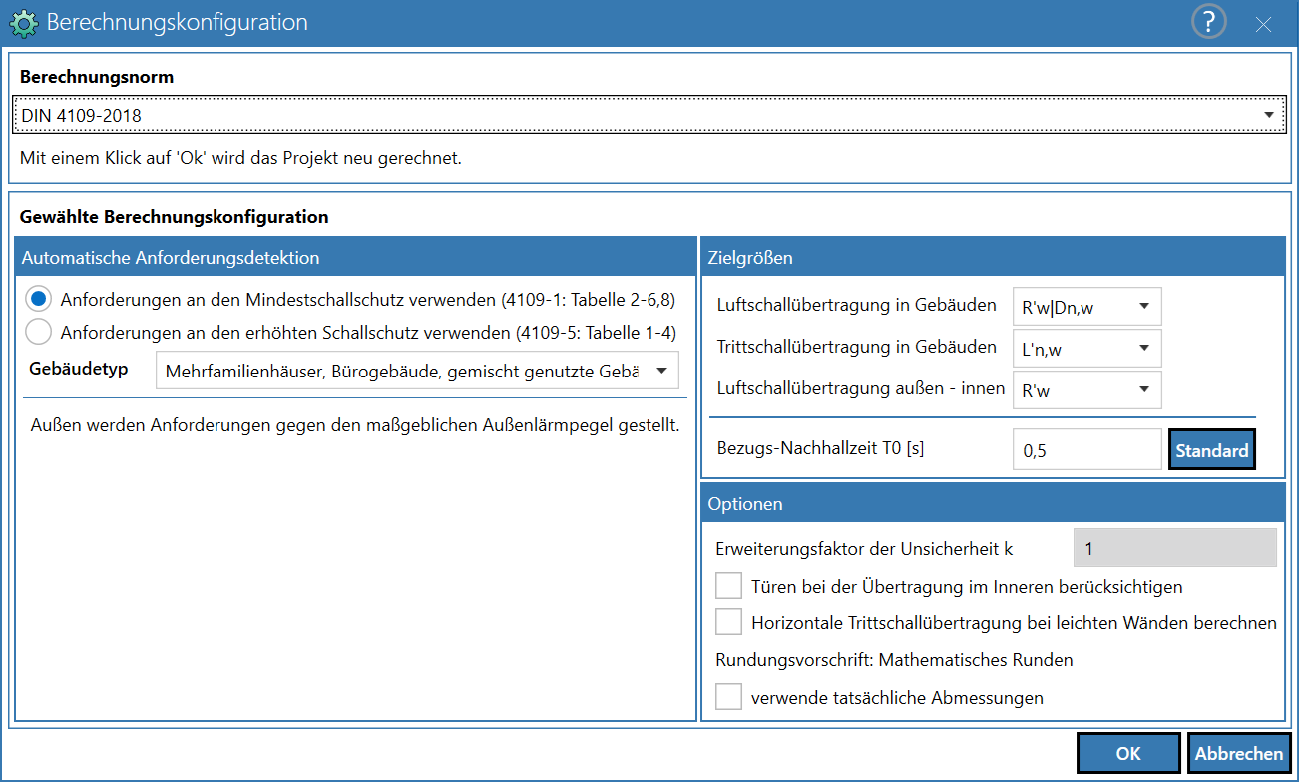
Task: Click the Zielgrößen panel header
Action: pyautogui.click(x=992, y=257)
